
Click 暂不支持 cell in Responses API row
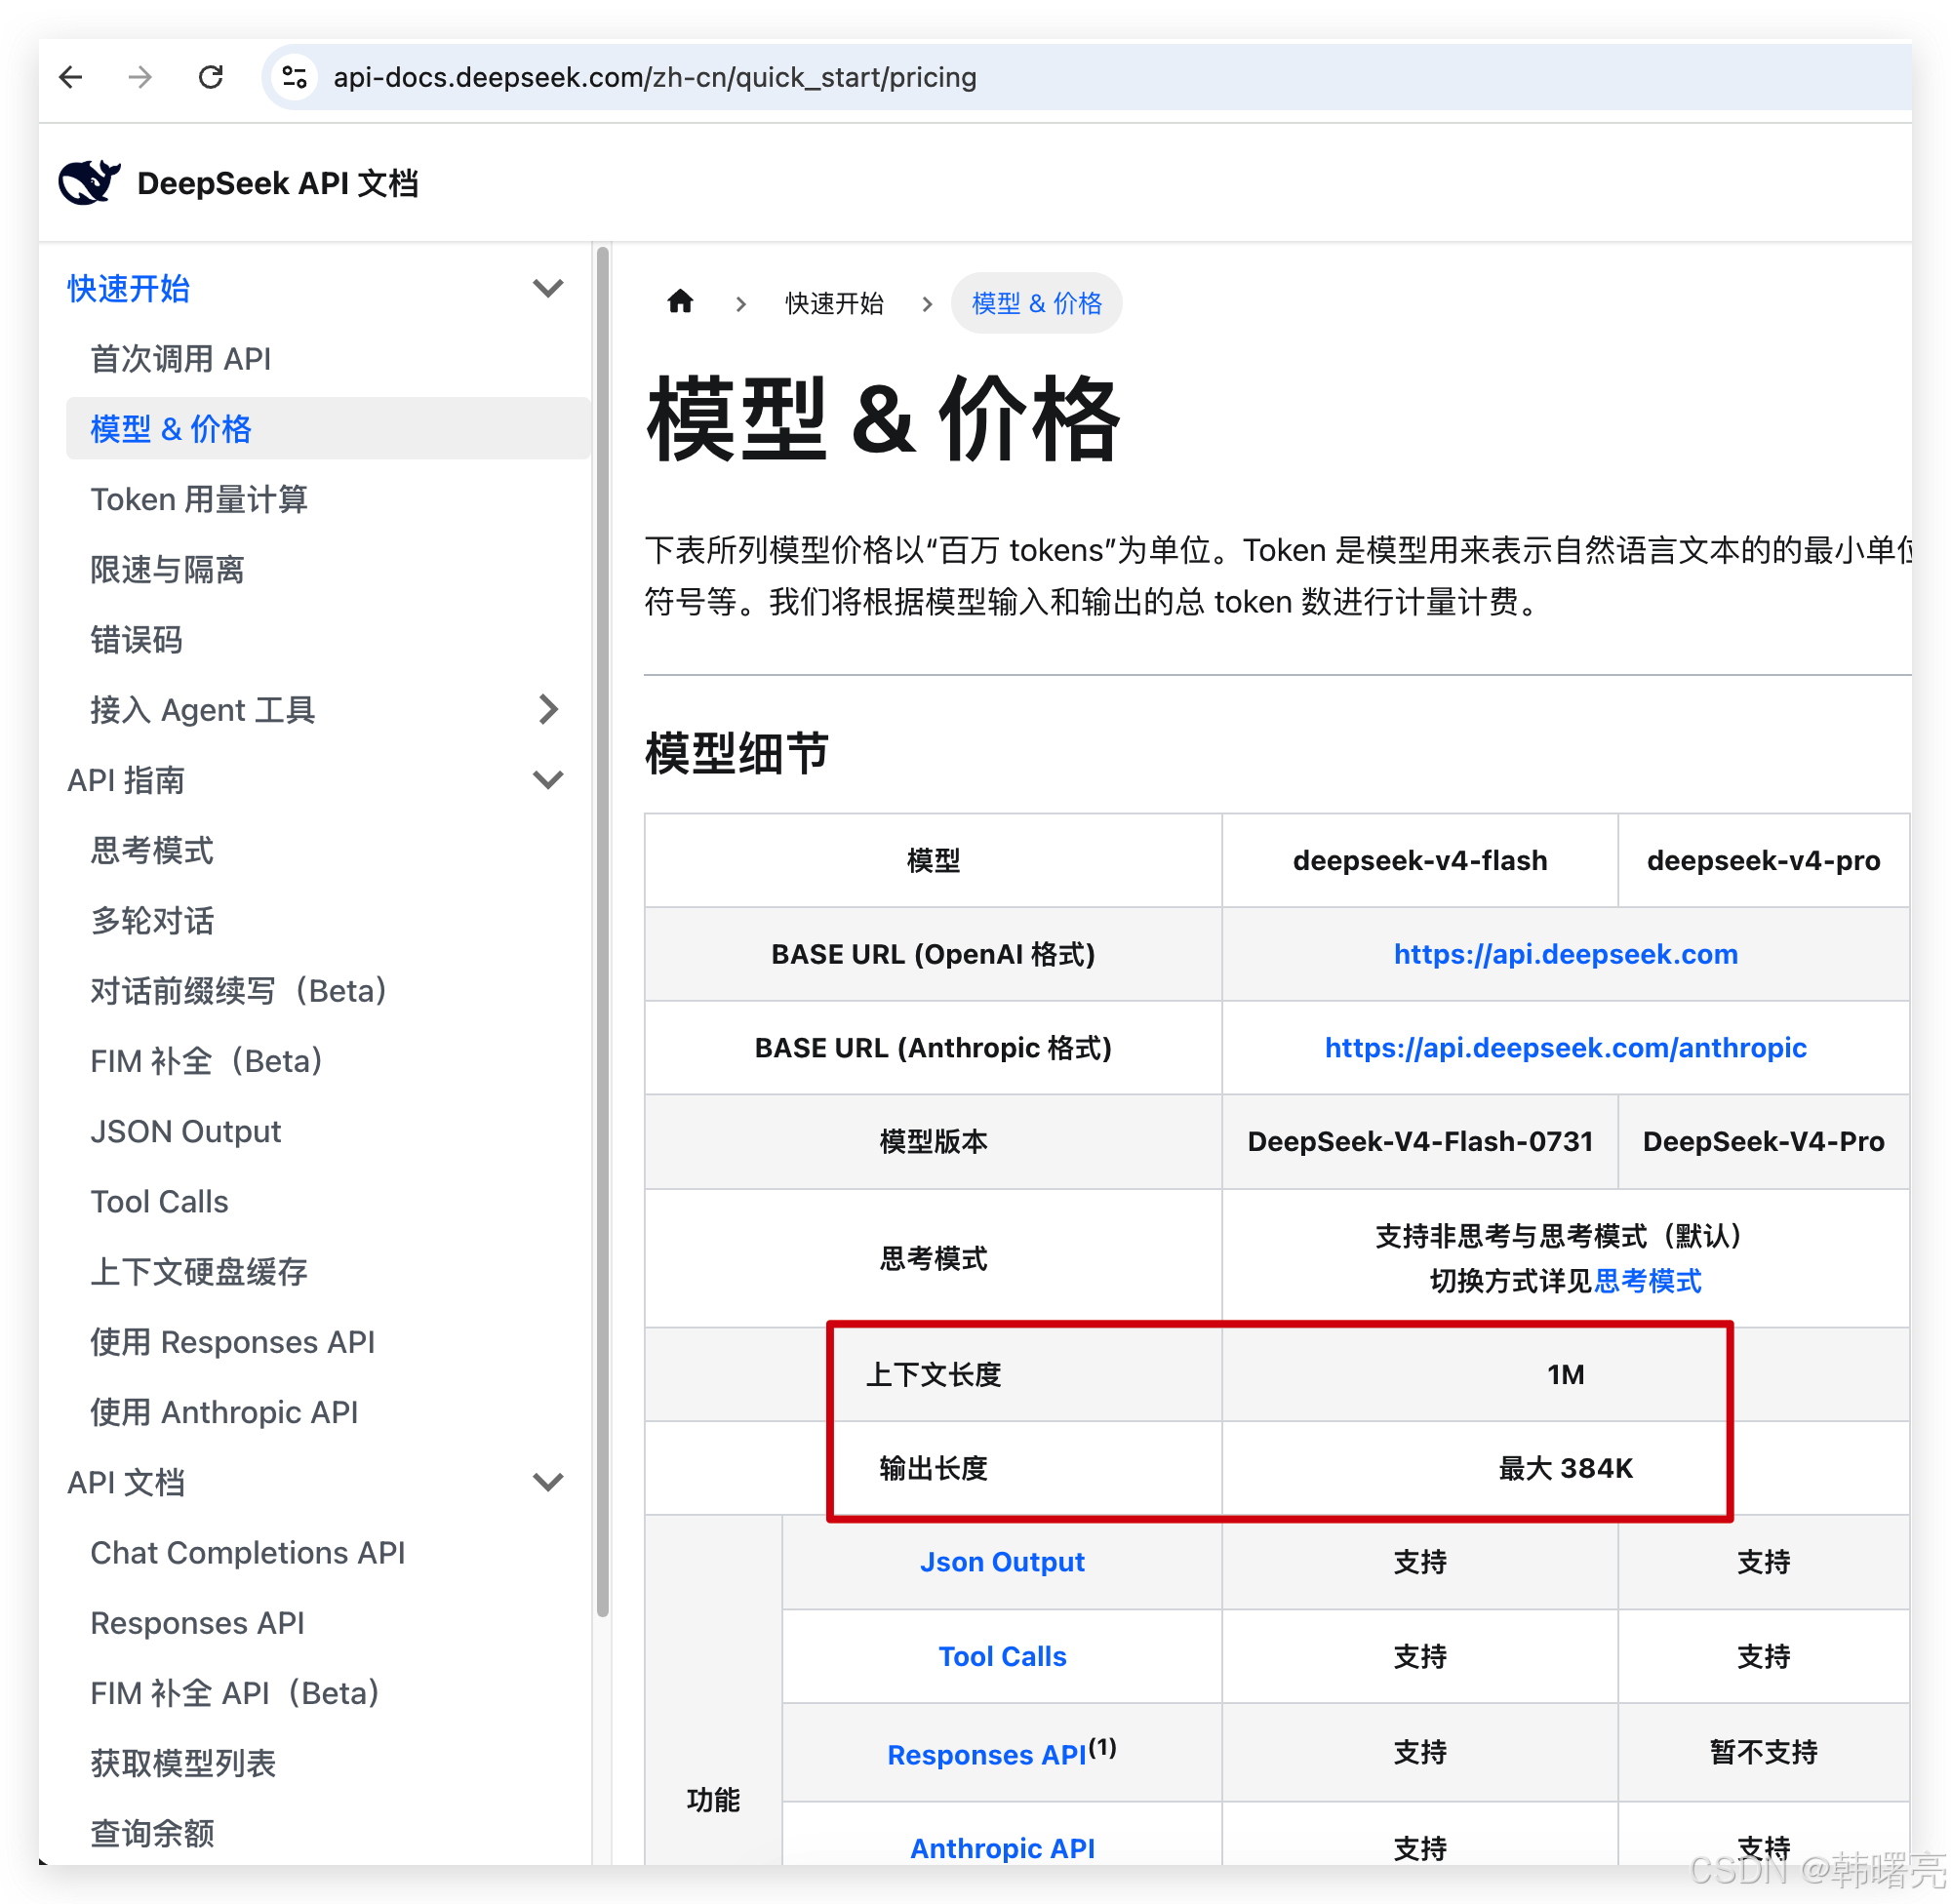click(x=1763, y=1752)
